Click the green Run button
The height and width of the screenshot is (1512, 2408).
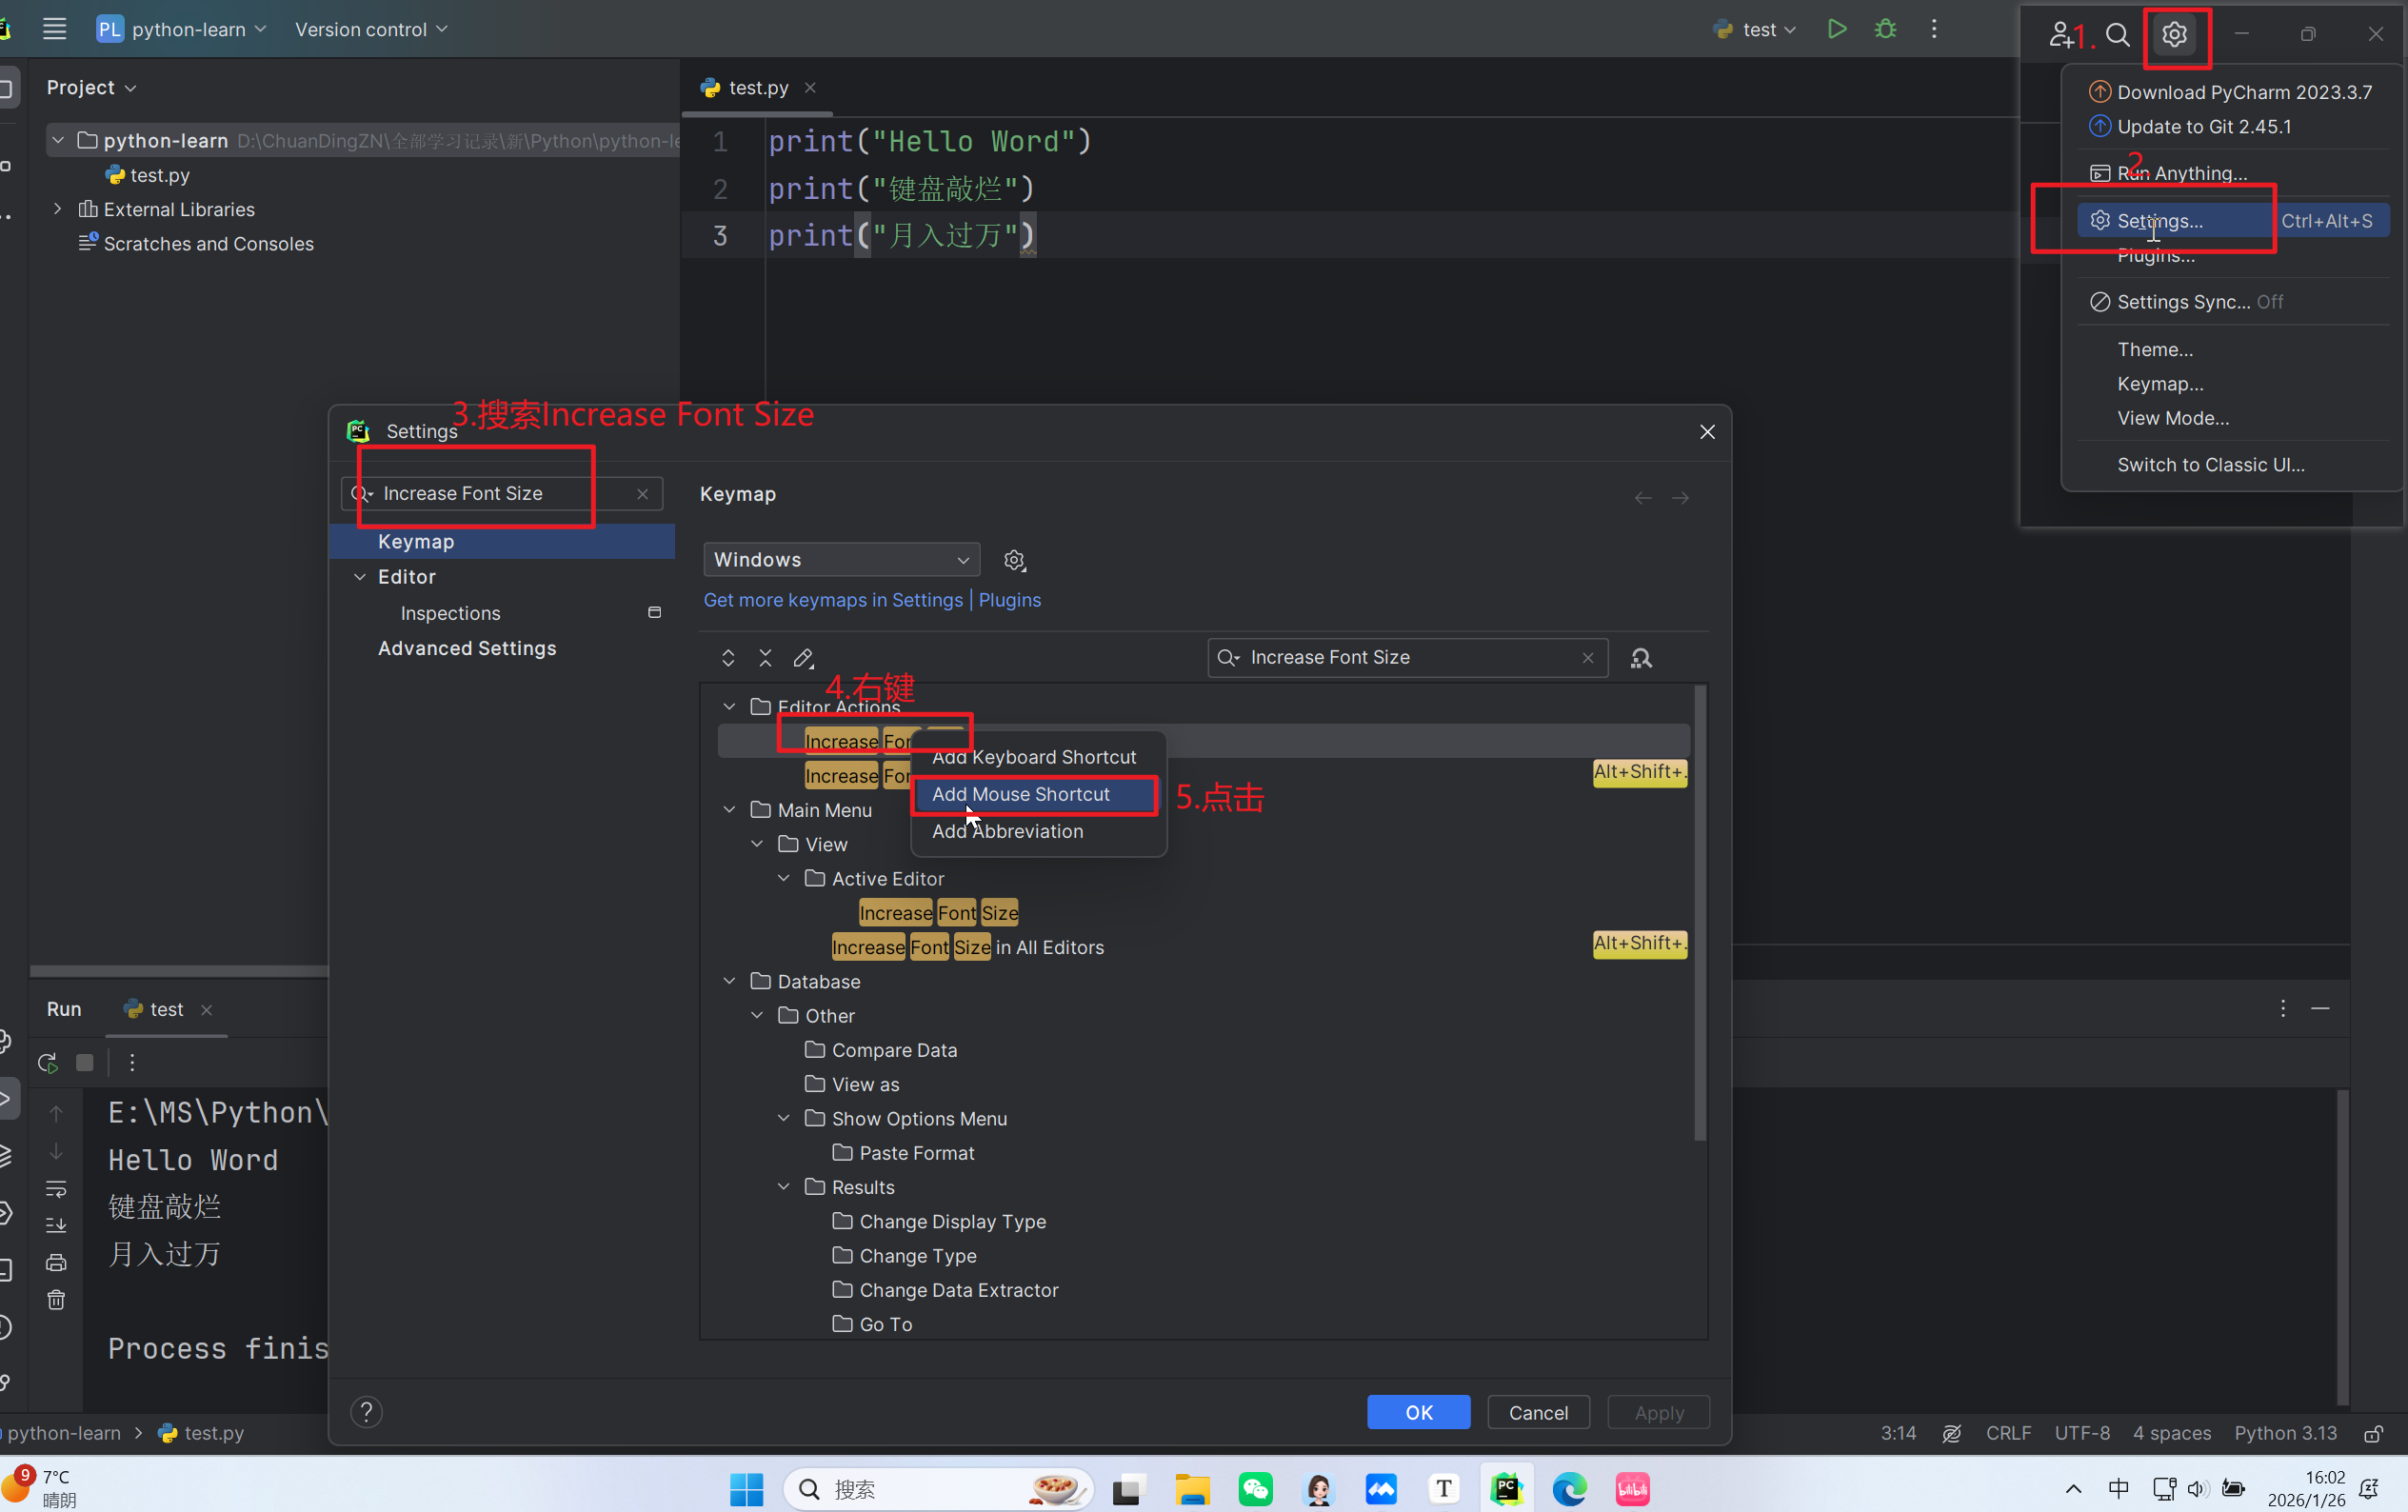pos(1836,29)
